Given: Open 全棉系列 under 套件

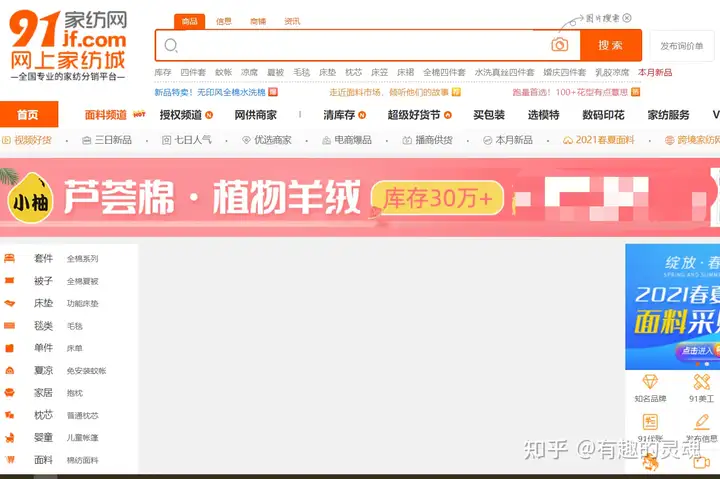Looking at the screenshot, I should click(83, 259).
